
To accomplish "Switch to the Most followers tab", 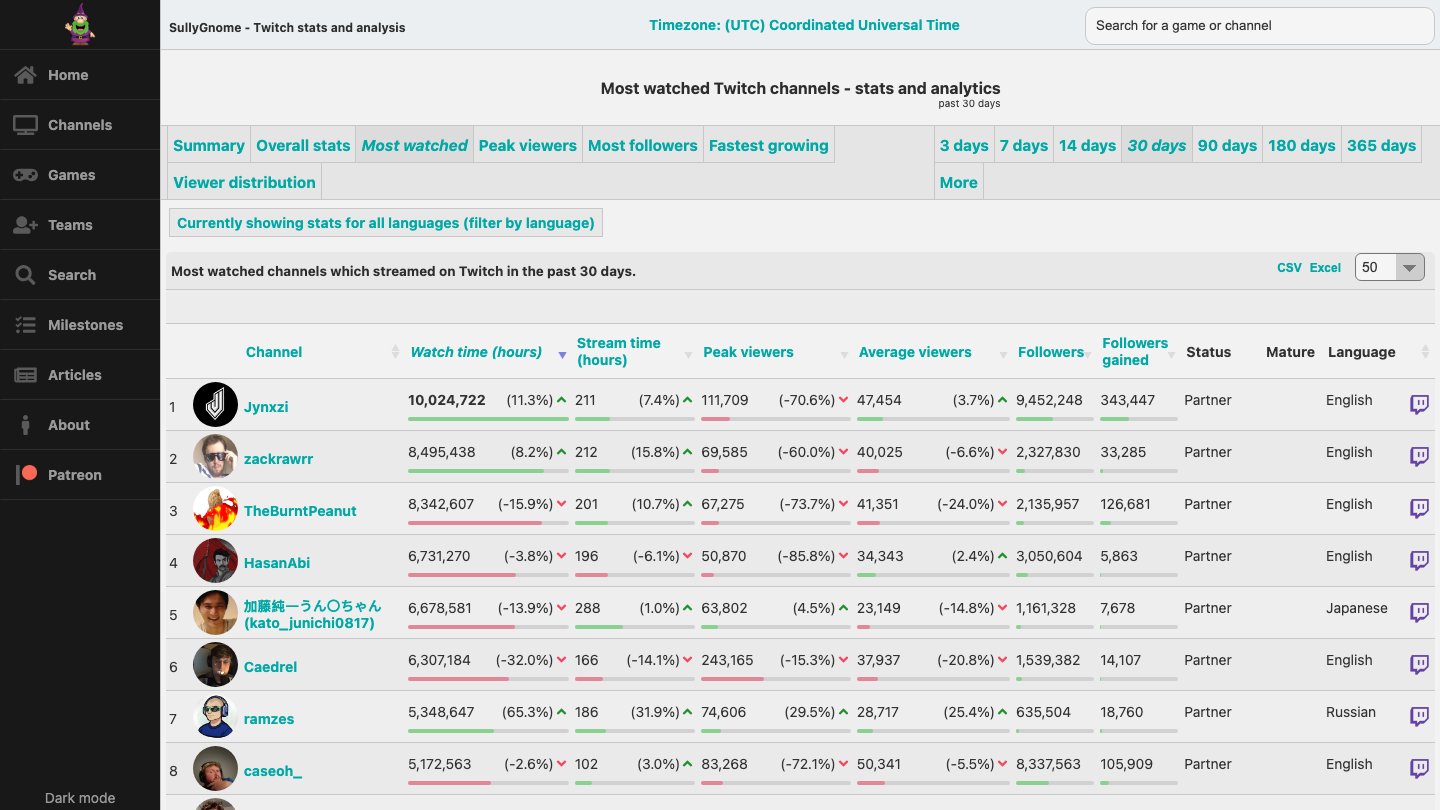I will coord(643,145).
